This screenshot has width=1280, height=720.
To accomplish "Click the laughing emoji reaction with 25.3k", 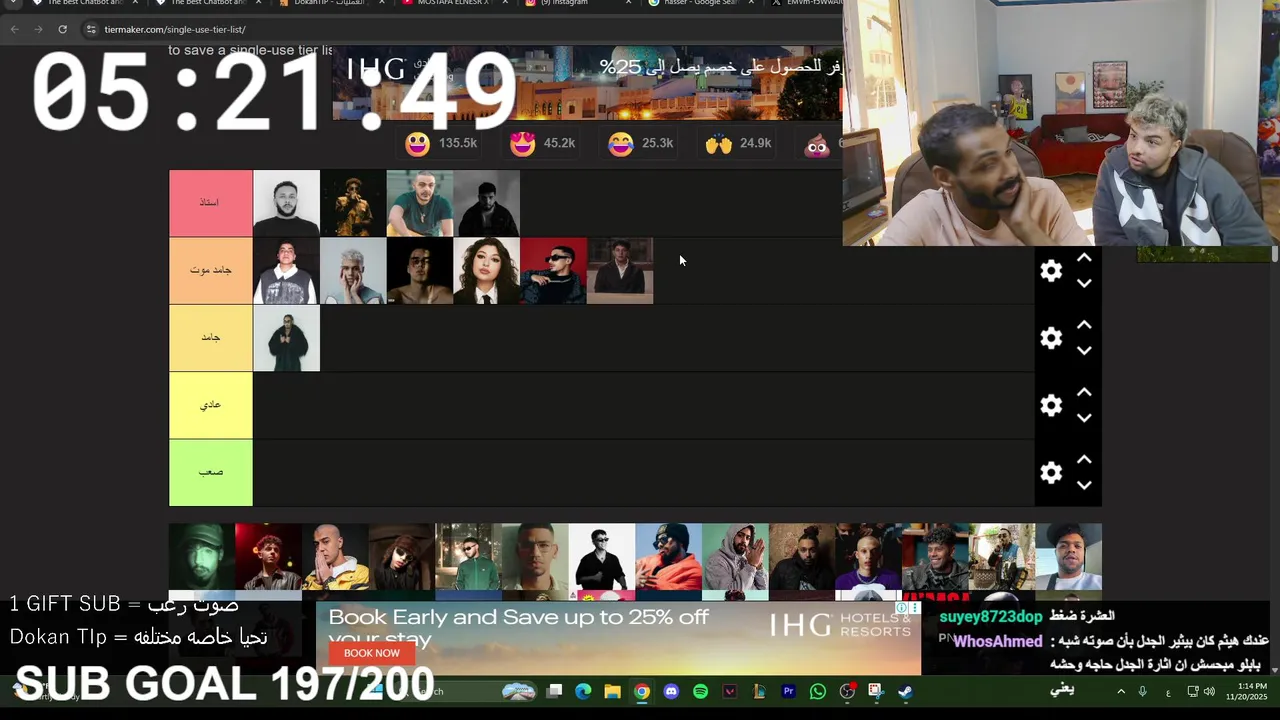I will (x=621, y=144).
